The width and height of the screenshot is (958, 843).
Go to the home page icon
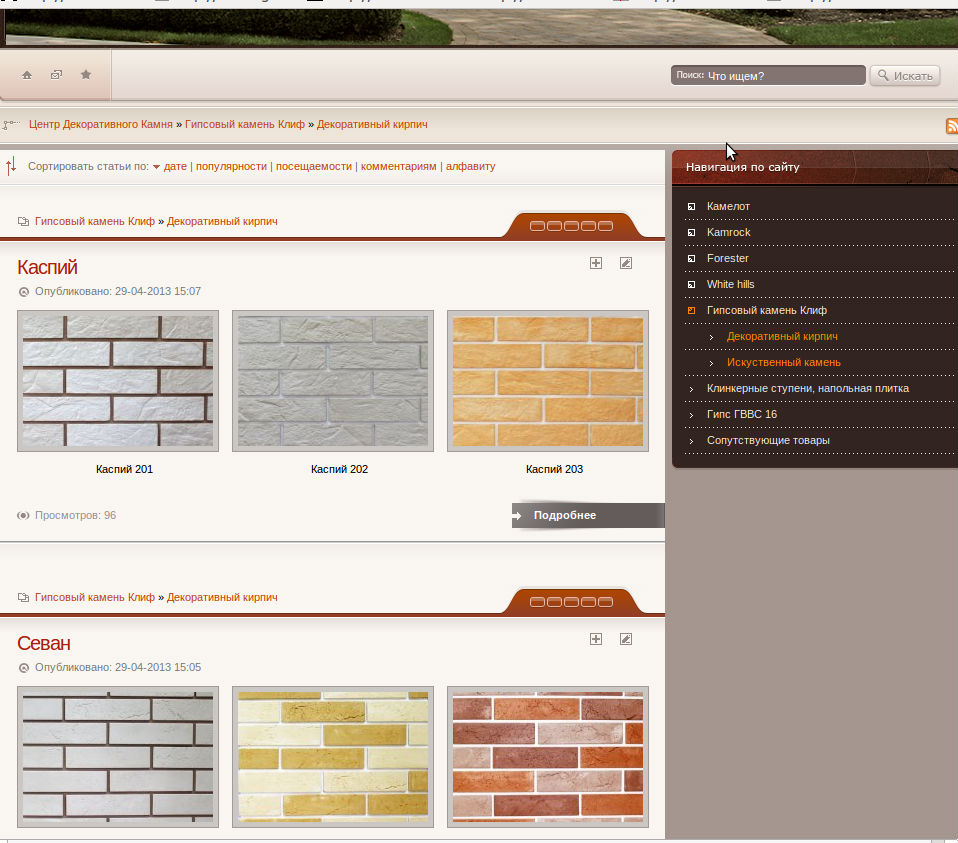click(x=27, y=75)
